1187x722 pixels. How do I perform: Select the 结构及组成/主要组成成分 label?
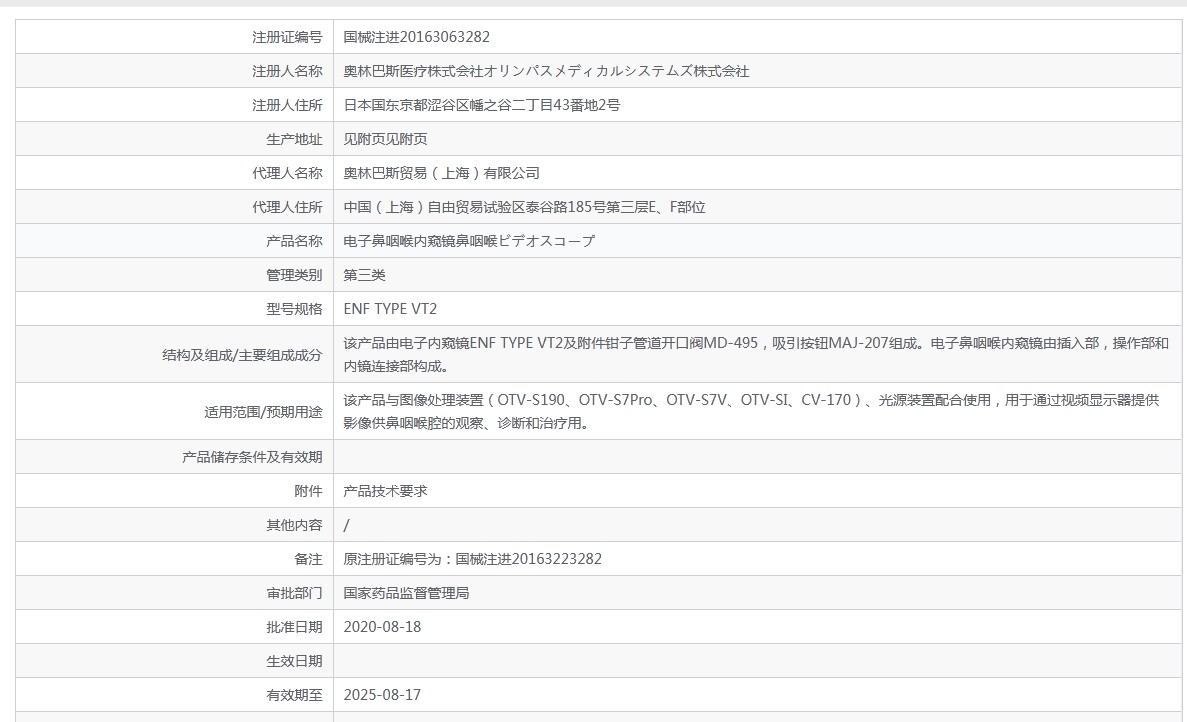coord(242,355)
